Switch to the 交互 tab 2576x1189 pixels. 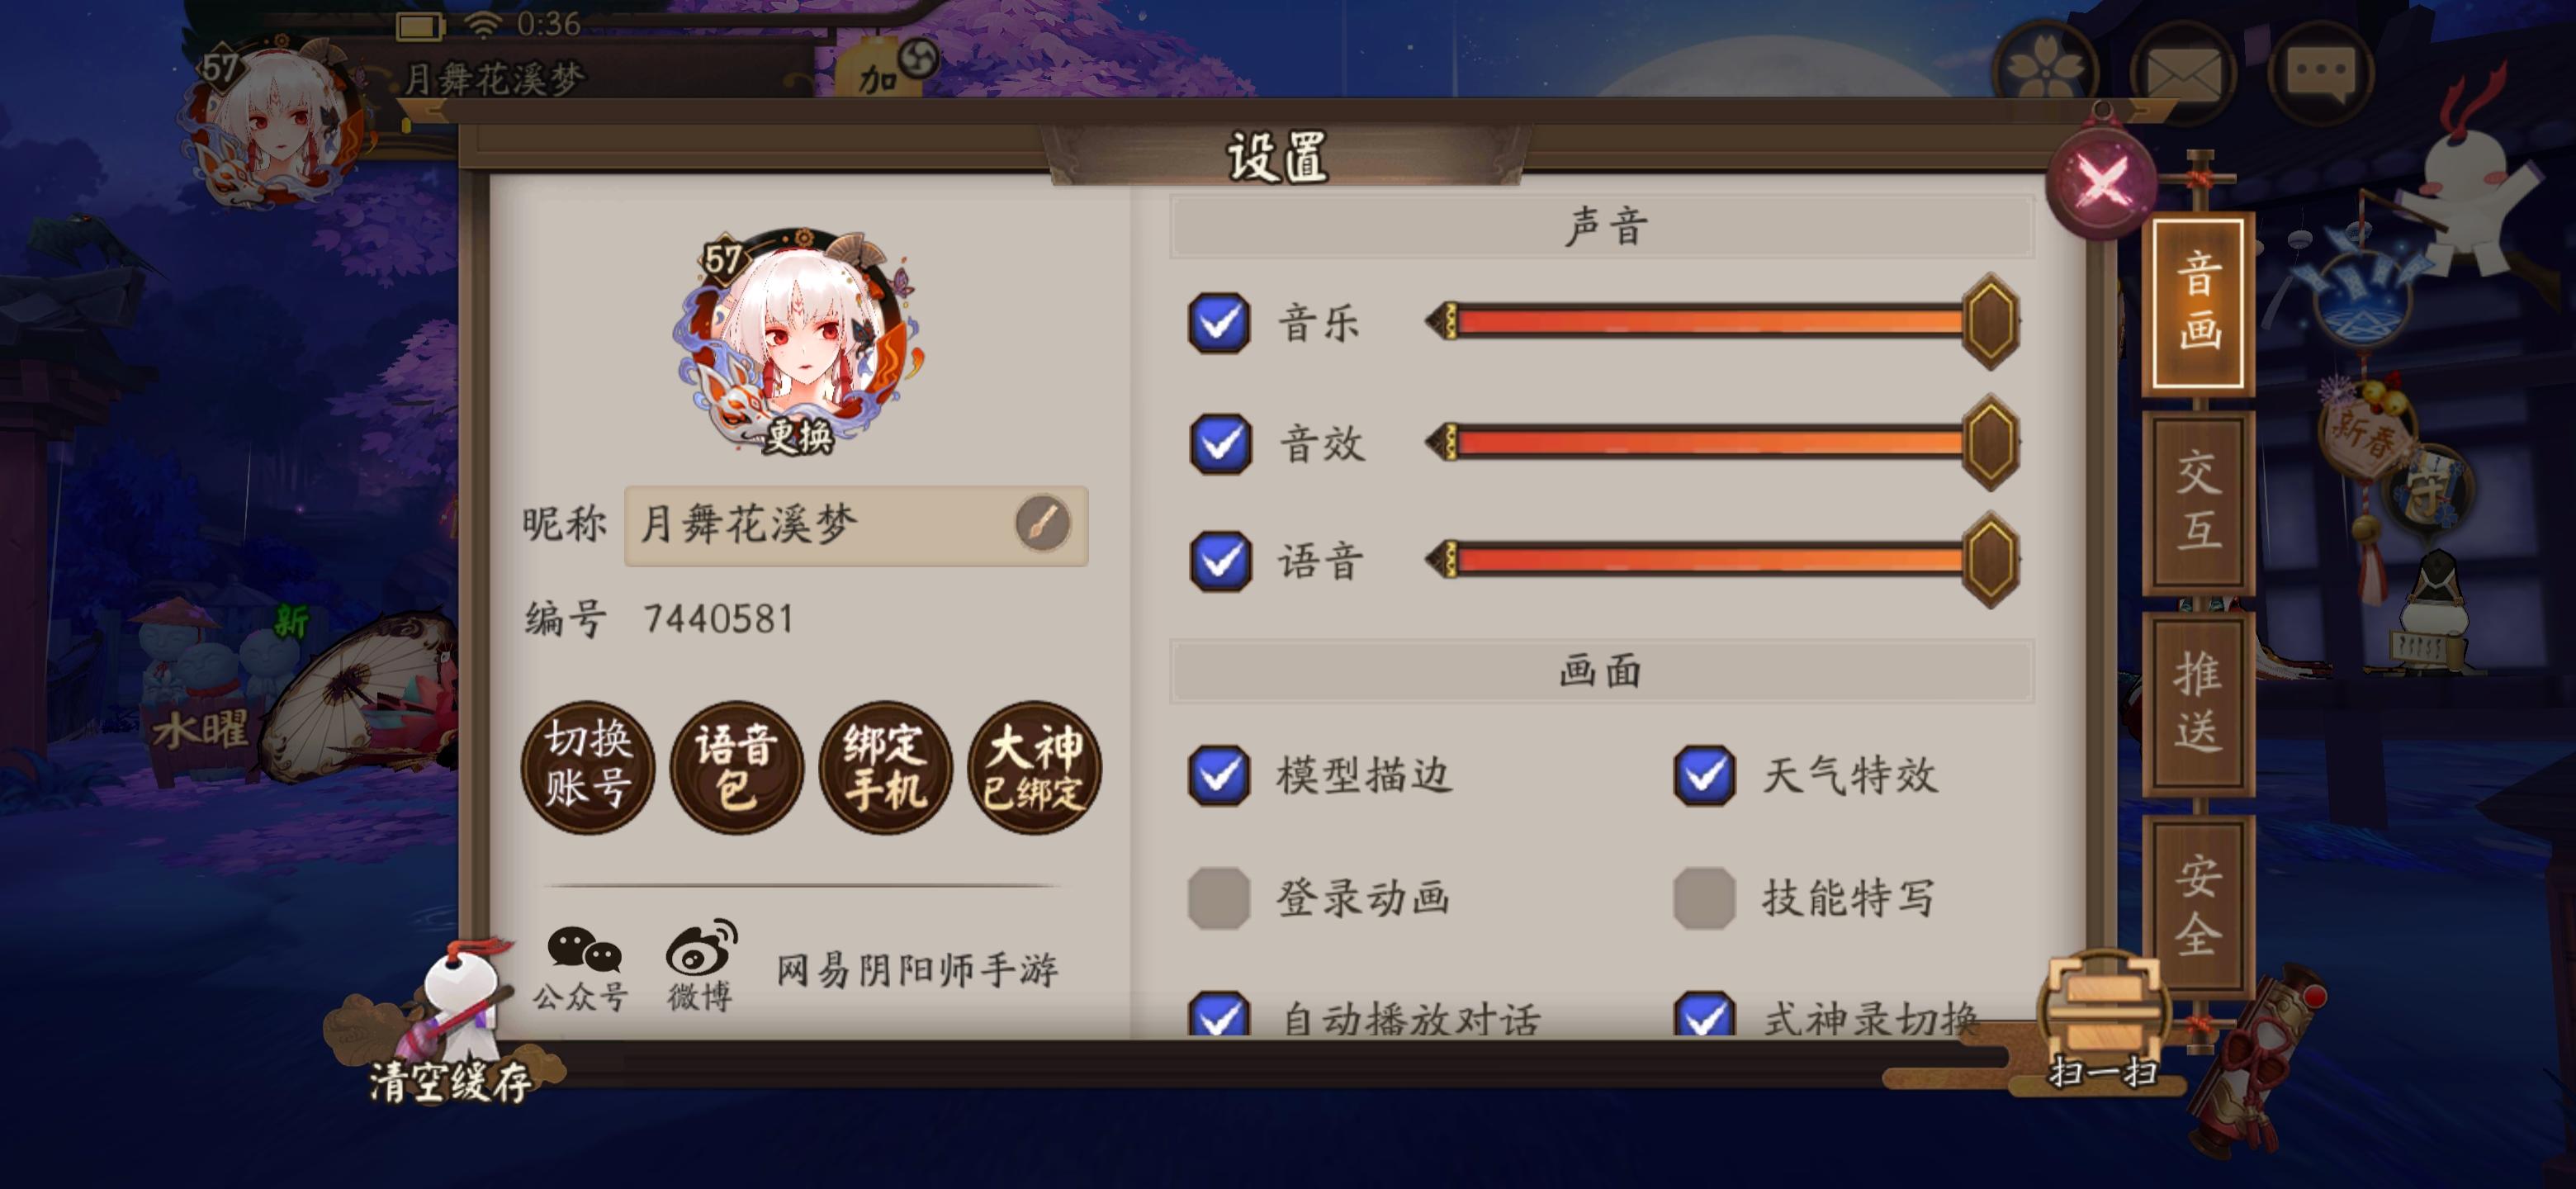point(2198,502)
